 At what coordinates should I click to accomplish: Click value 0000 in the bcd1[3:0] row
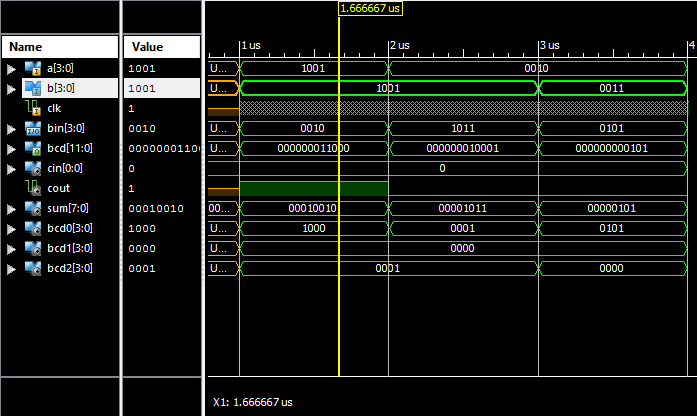point(142,248)
